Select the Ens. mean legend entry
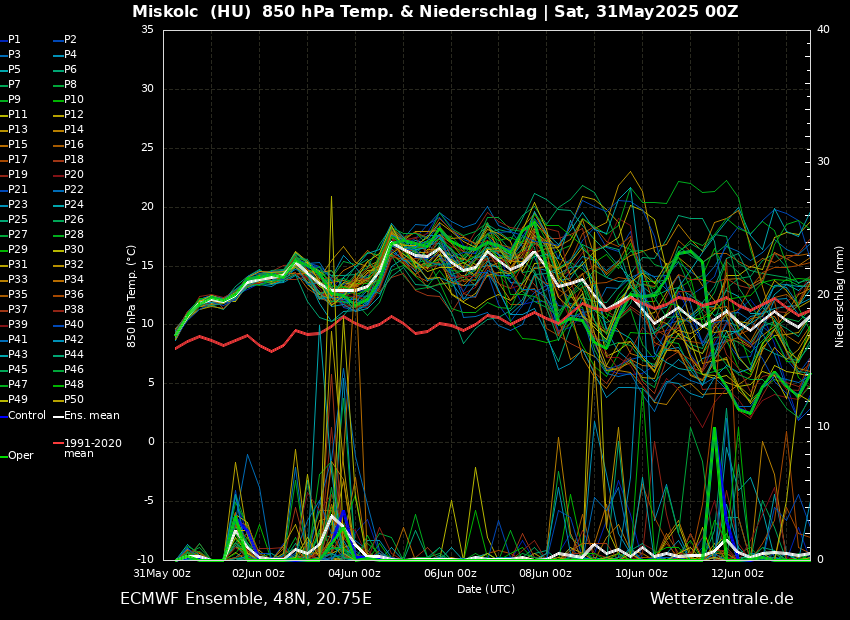The width and height of the screenshot is (850, 620). [x=91, y=415]
